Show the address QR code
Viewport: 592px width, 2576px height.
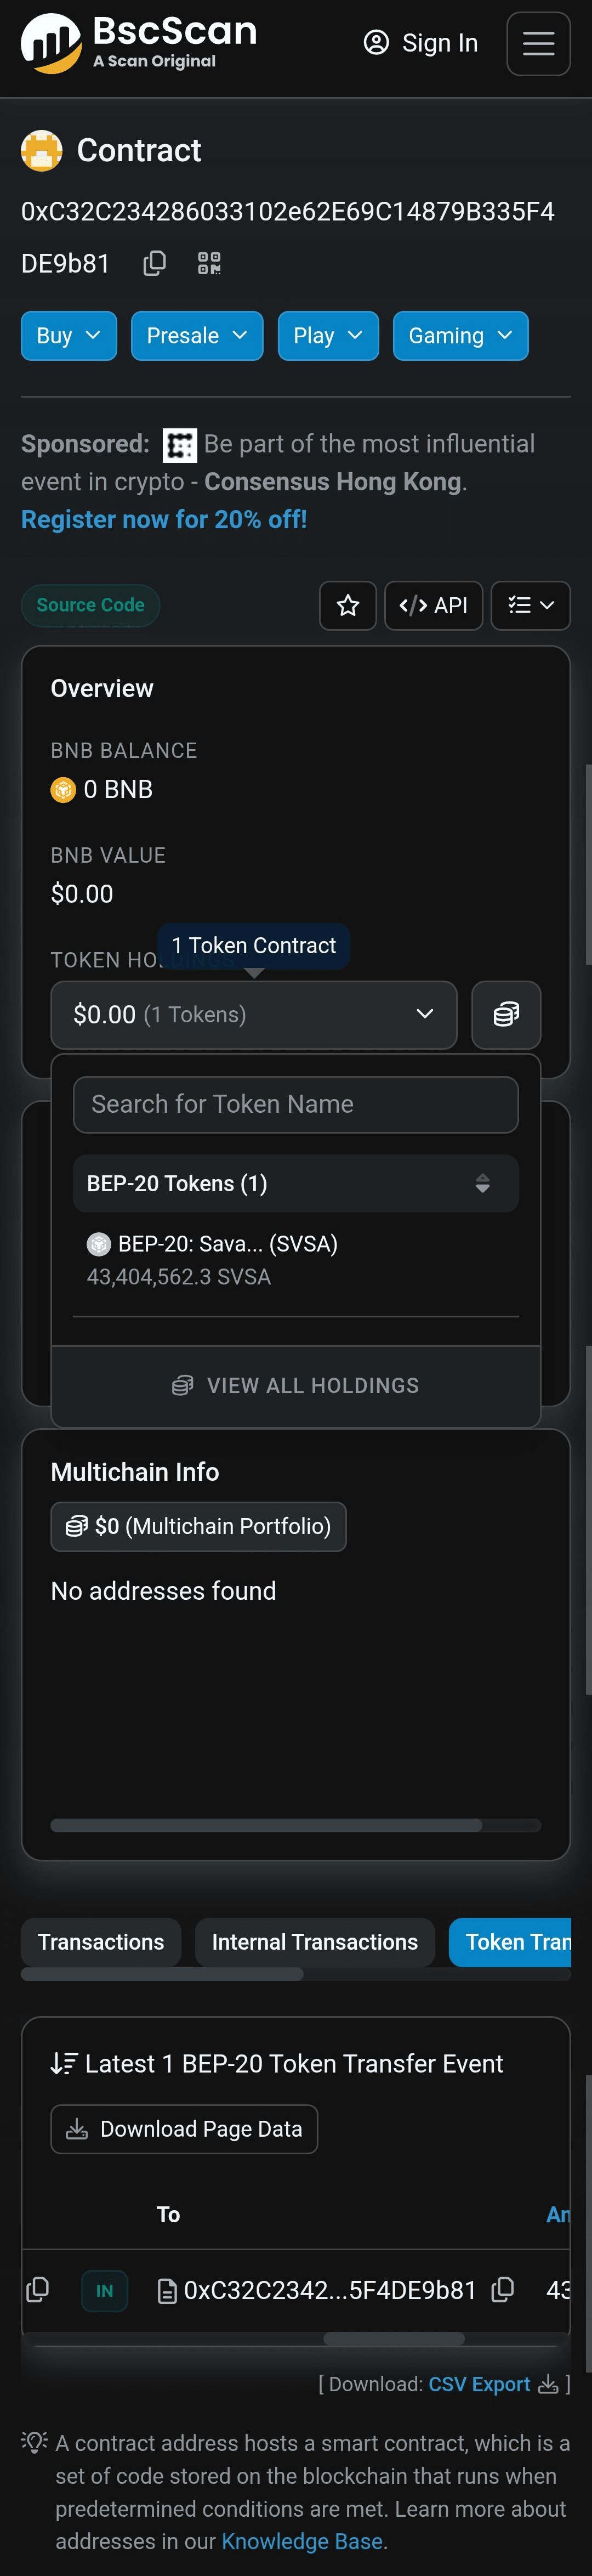pos(209,263)
